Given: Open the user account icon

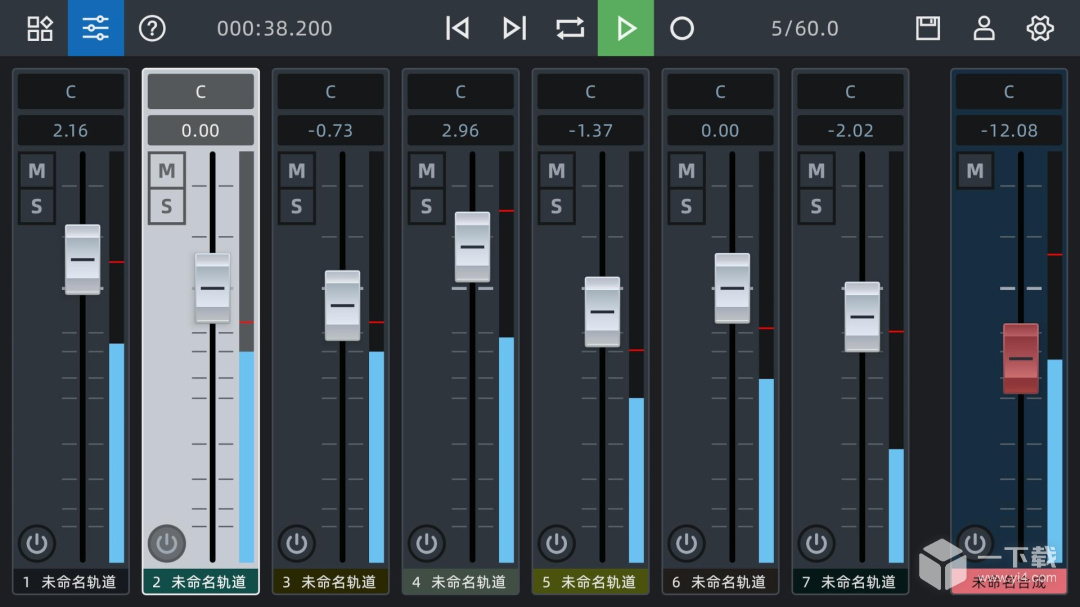Looking at the screenshot, I should click(x=984, y=28).
